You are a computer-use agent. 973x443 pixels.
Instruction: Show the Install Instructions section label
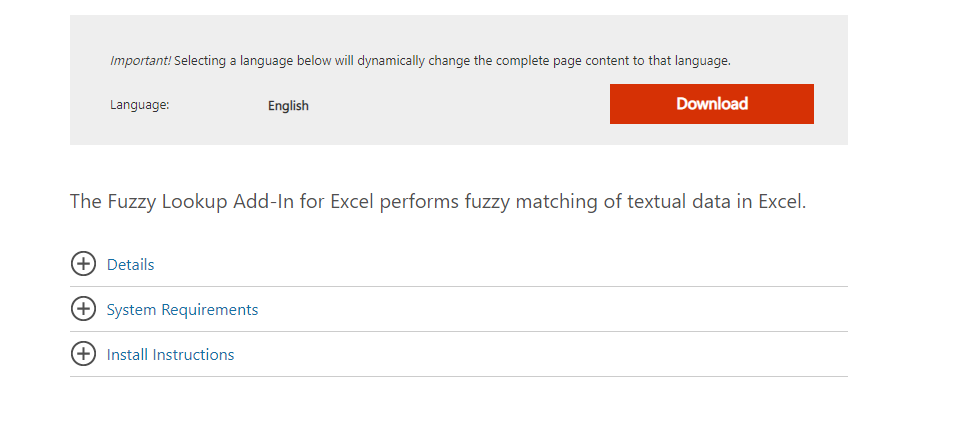tap(171, 354)
